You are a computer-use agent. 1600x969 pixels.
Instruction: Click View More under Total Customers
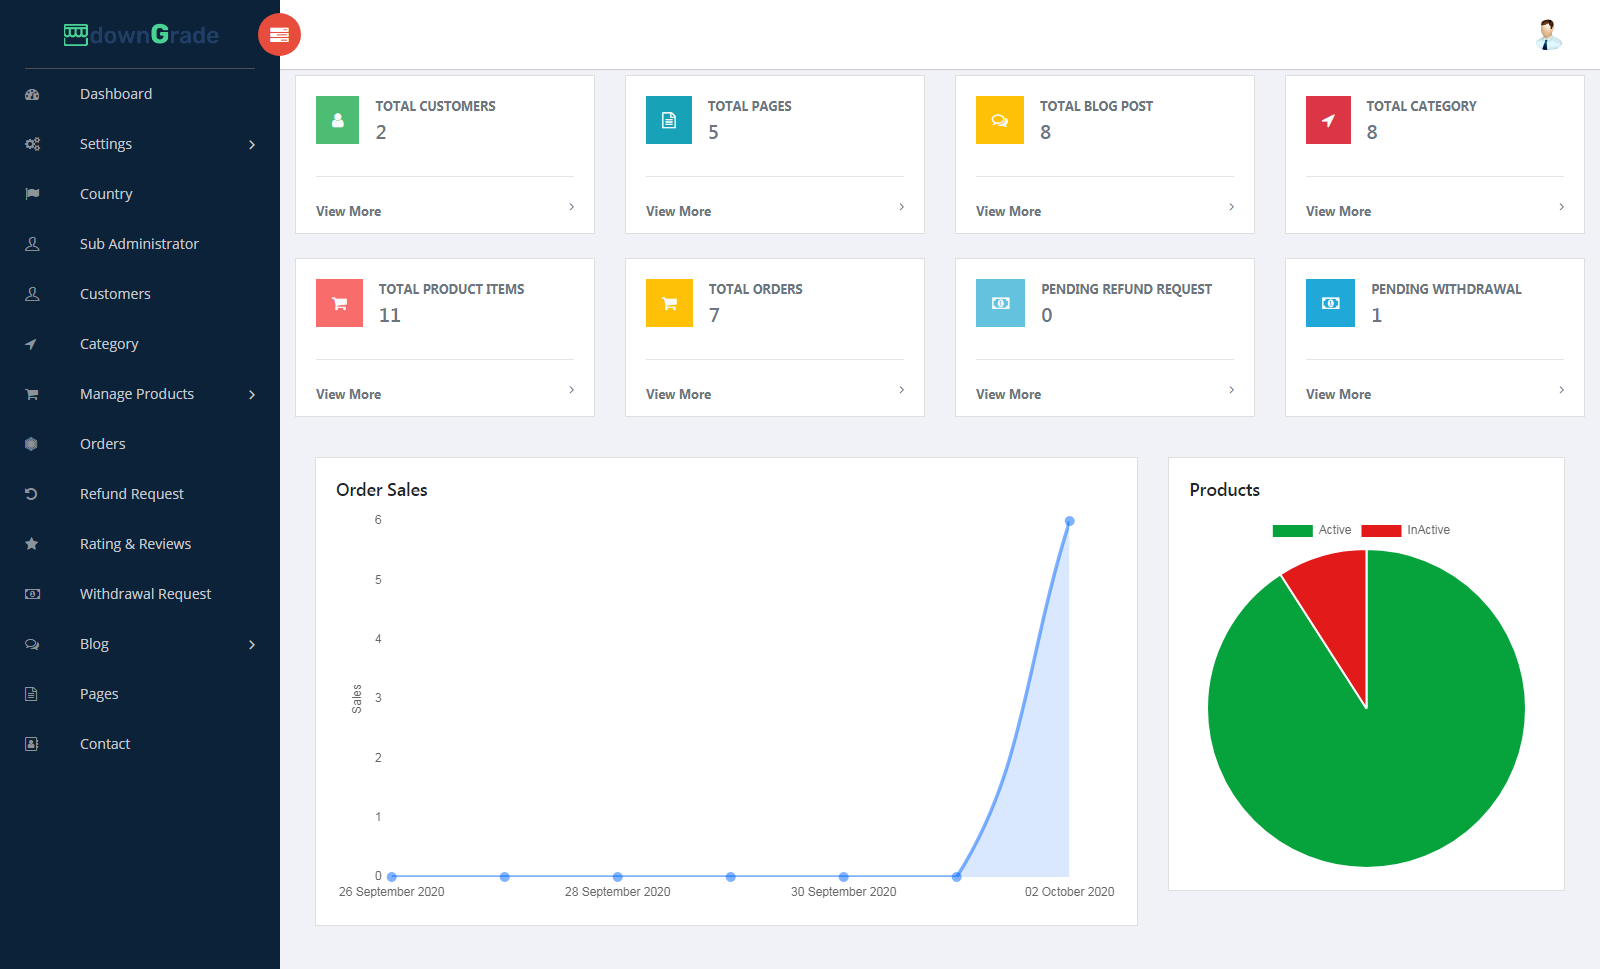point(348,211)
